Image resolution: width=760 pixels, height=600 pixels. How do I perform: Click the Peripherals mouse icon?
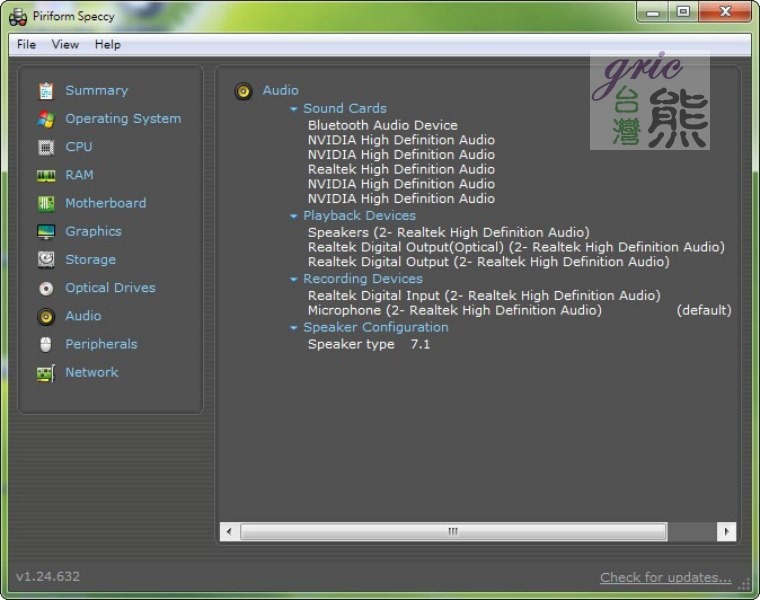(46, 345)
